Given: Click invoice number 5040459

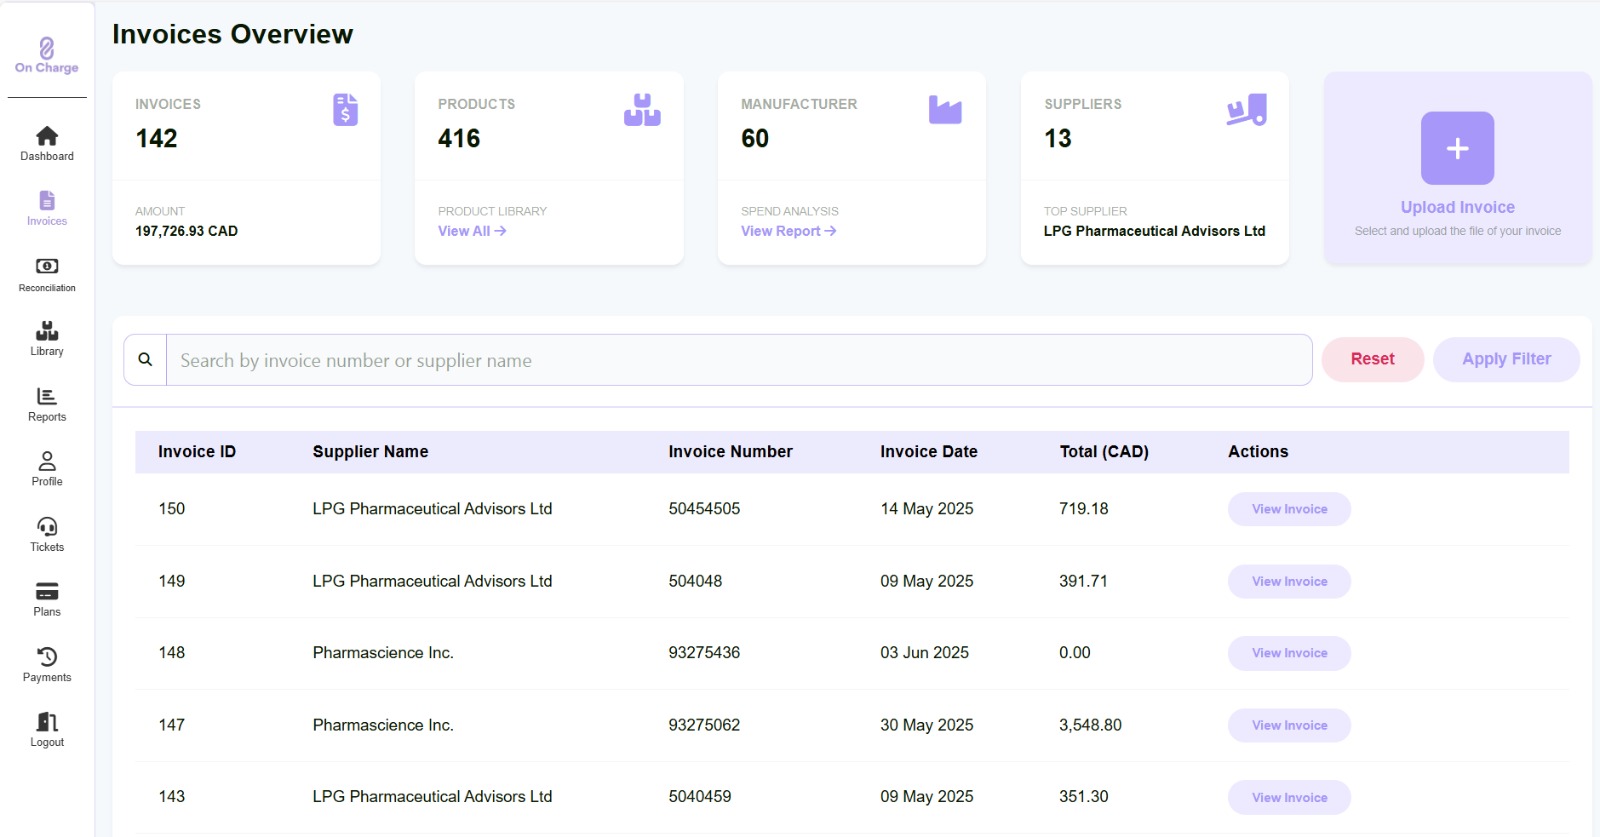Looking at the screenshot, I should (x=700, y=797).
